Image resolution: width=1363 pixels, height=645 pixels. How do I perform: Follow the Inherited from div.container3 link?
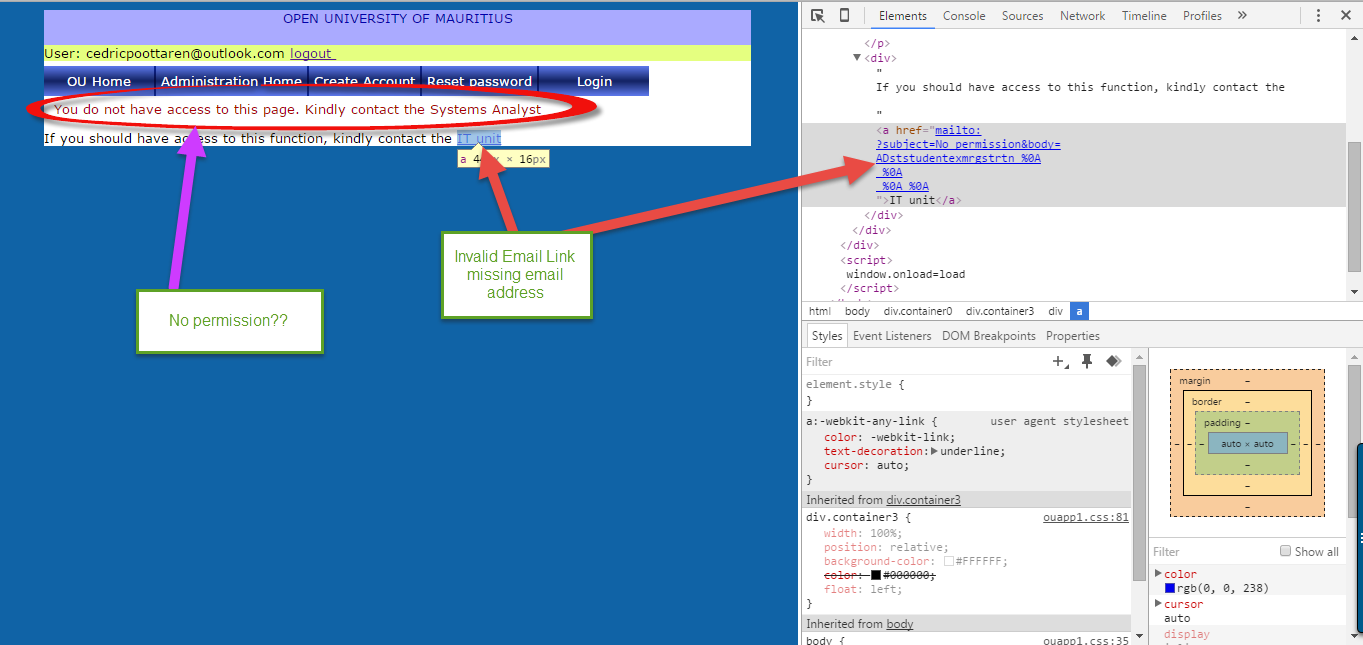pyautogui.click(x=923, y=500)
